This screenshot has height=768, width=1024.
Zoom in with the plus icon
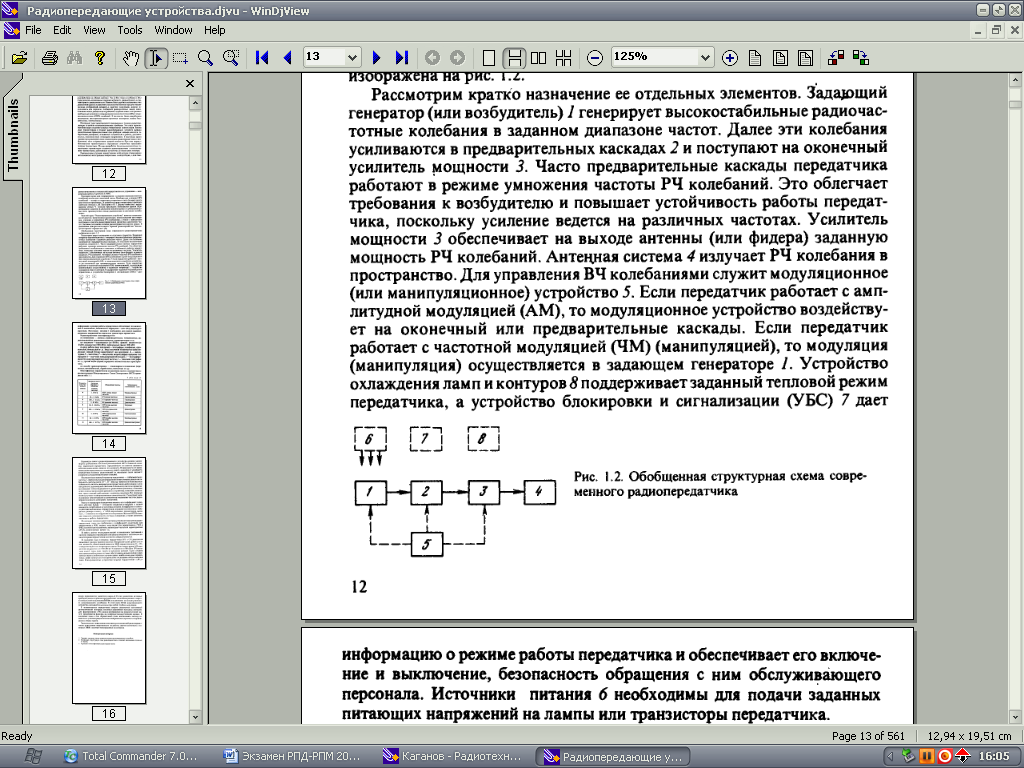pos(729,58)
